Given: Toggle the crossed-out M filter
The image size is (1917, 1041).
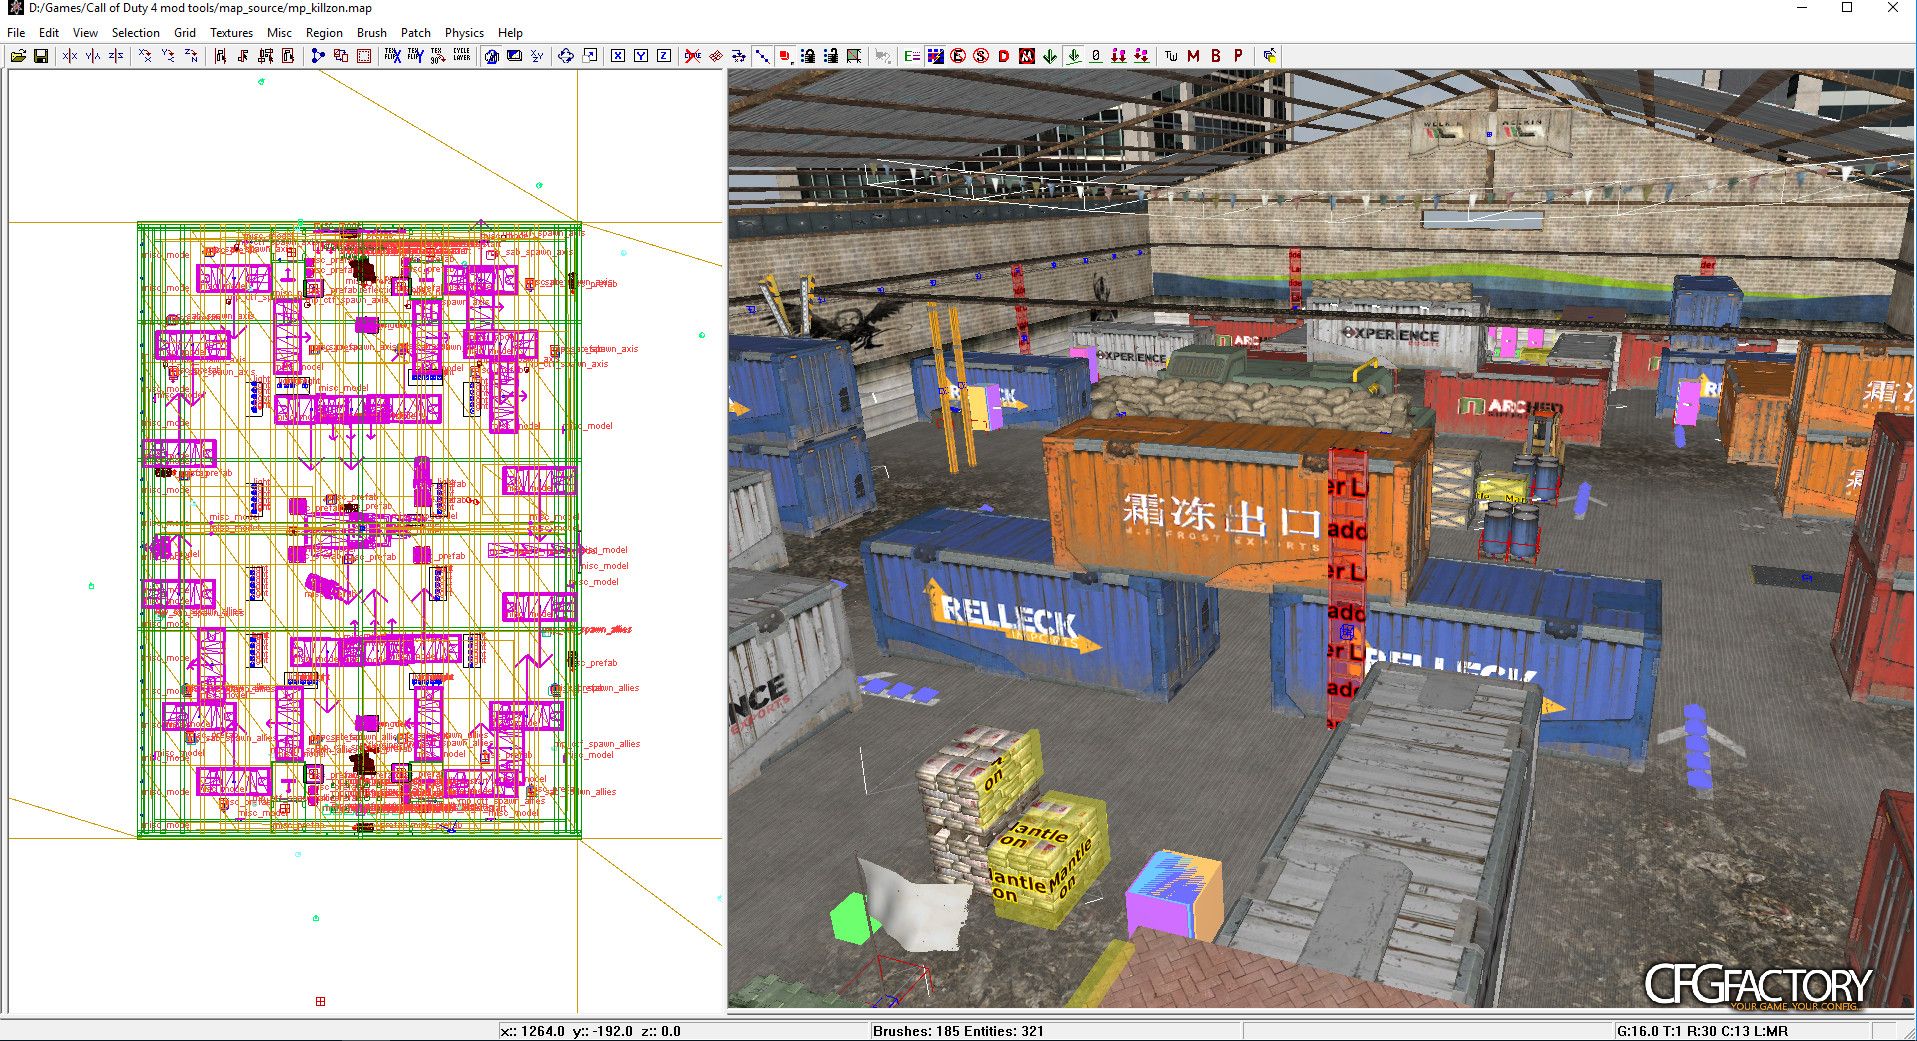Looking at the screenshot, I should tap(1027, 56).
